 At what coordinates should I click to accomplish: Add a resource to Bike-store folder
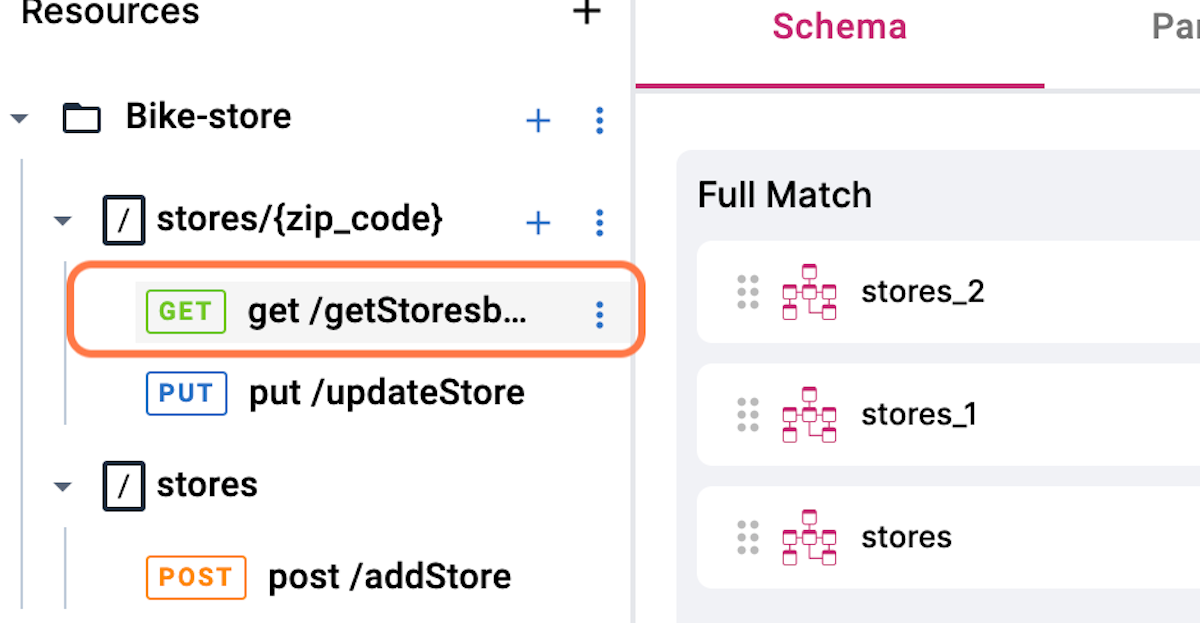538,121
